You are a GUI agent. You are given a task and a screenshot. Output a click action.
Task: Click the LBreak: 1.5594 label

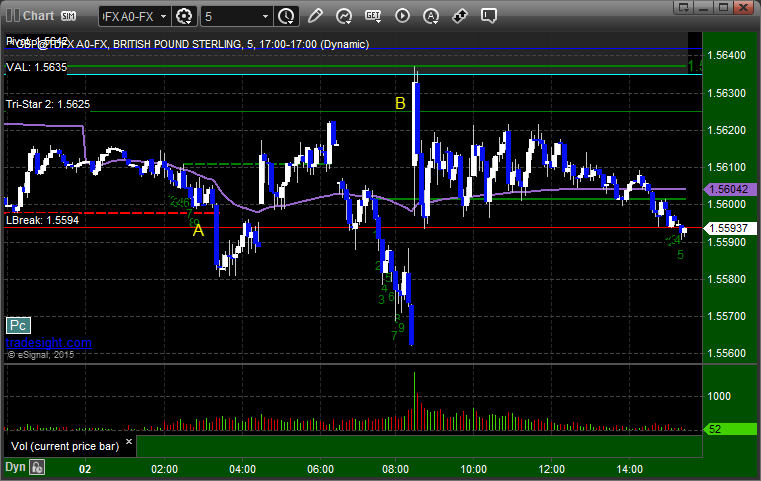[x=42, y=220]
